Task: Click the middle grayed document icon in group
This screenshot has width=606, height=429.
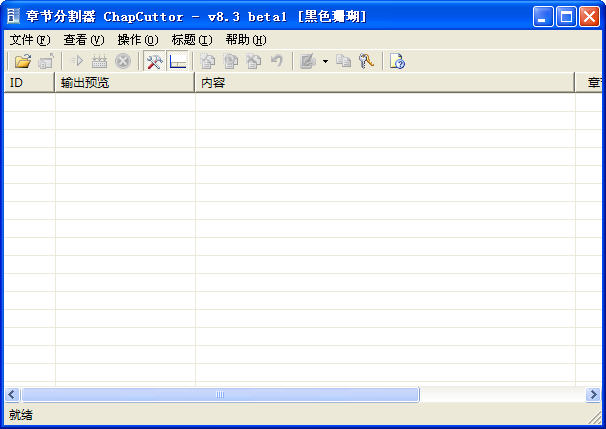Action: (231, 61)
